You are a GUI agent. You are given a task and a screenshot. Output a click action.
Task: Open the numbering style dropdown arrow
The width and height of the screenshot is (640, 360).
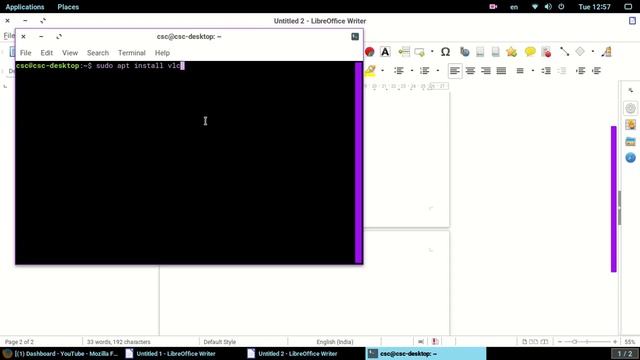pos(438,71)
